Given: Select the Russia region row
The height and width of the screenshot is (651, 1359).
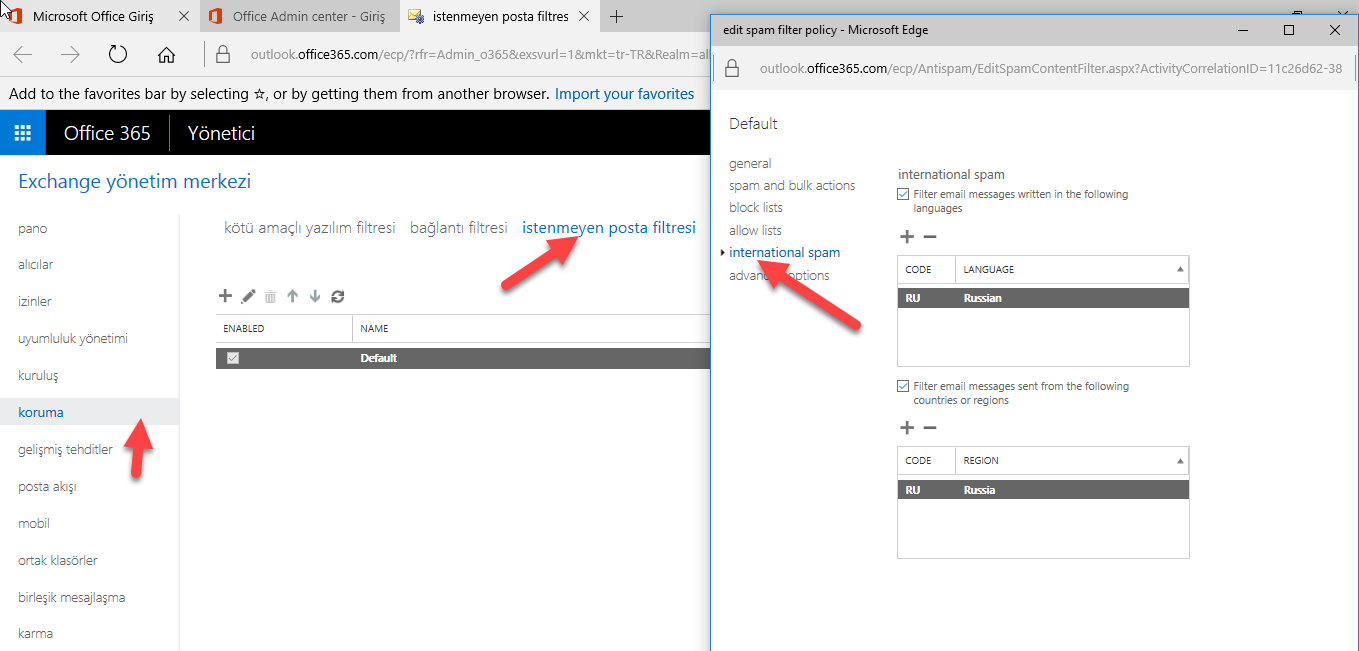Looking at the screenshot, I should click(1043, 490).
